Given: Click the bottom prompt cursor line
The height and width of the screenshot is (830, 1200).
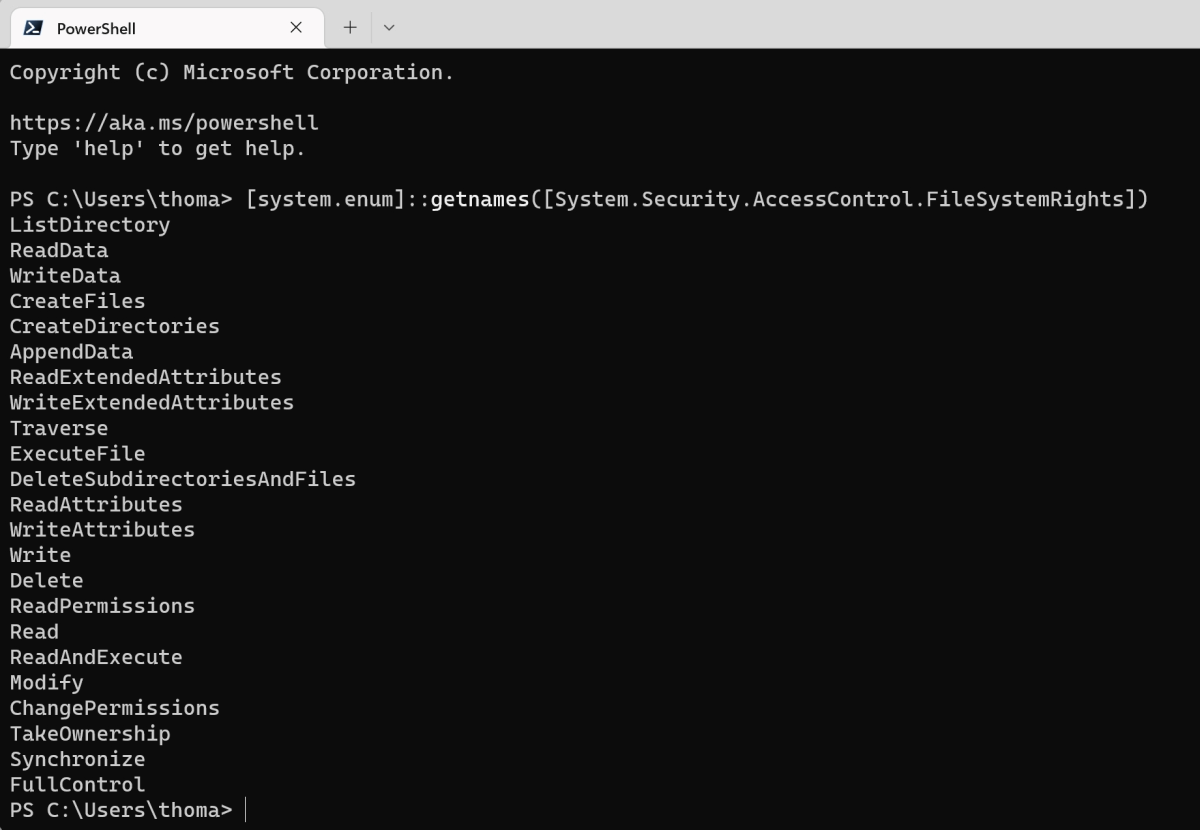Looking at the screenshot, I should (246, 810).
